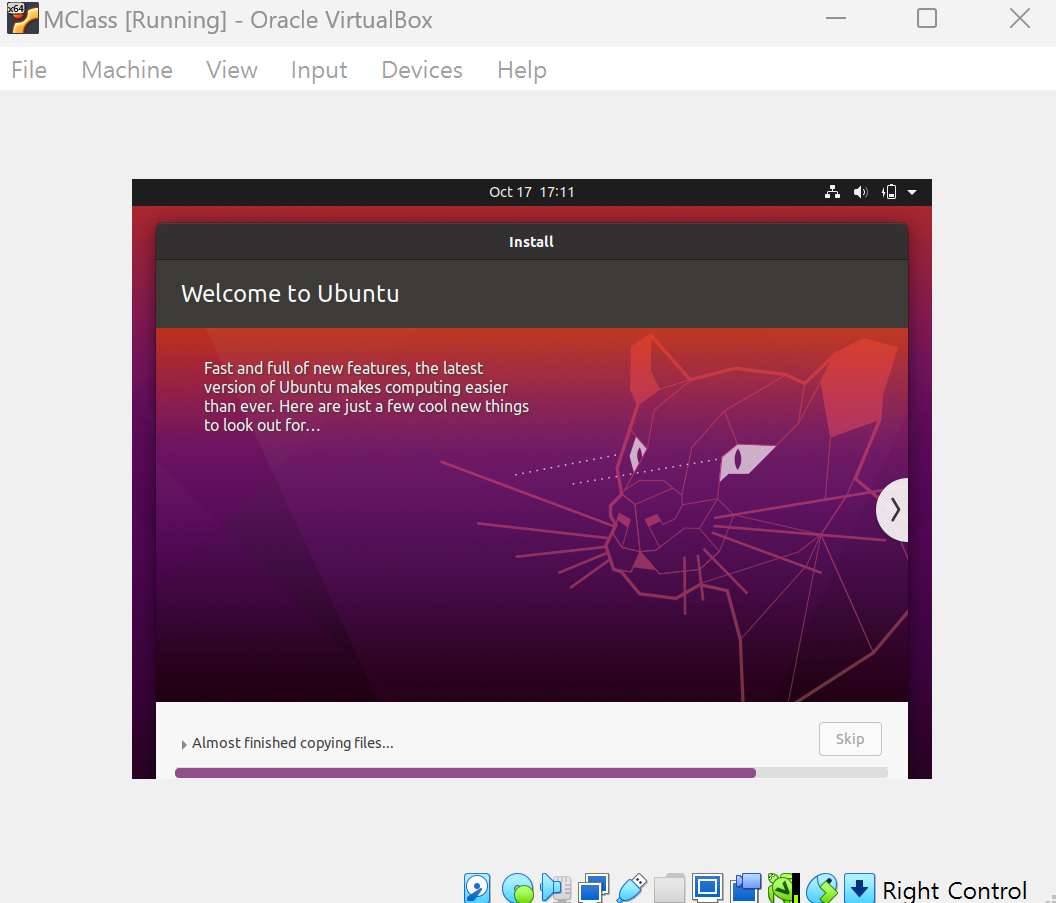Click the USB devices indicator icon
This screenshot has height=903, width=1056.
click(632, 888)
